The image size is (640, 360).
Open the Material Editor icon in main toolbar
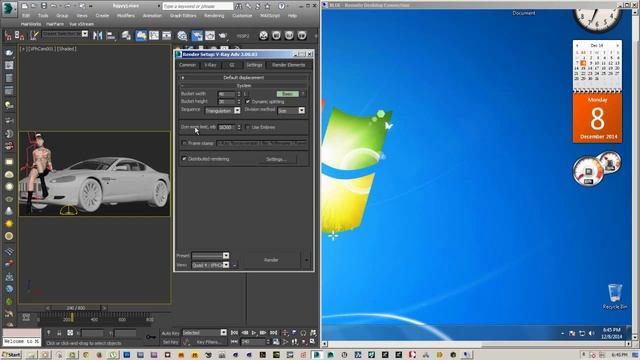point(182,36)
